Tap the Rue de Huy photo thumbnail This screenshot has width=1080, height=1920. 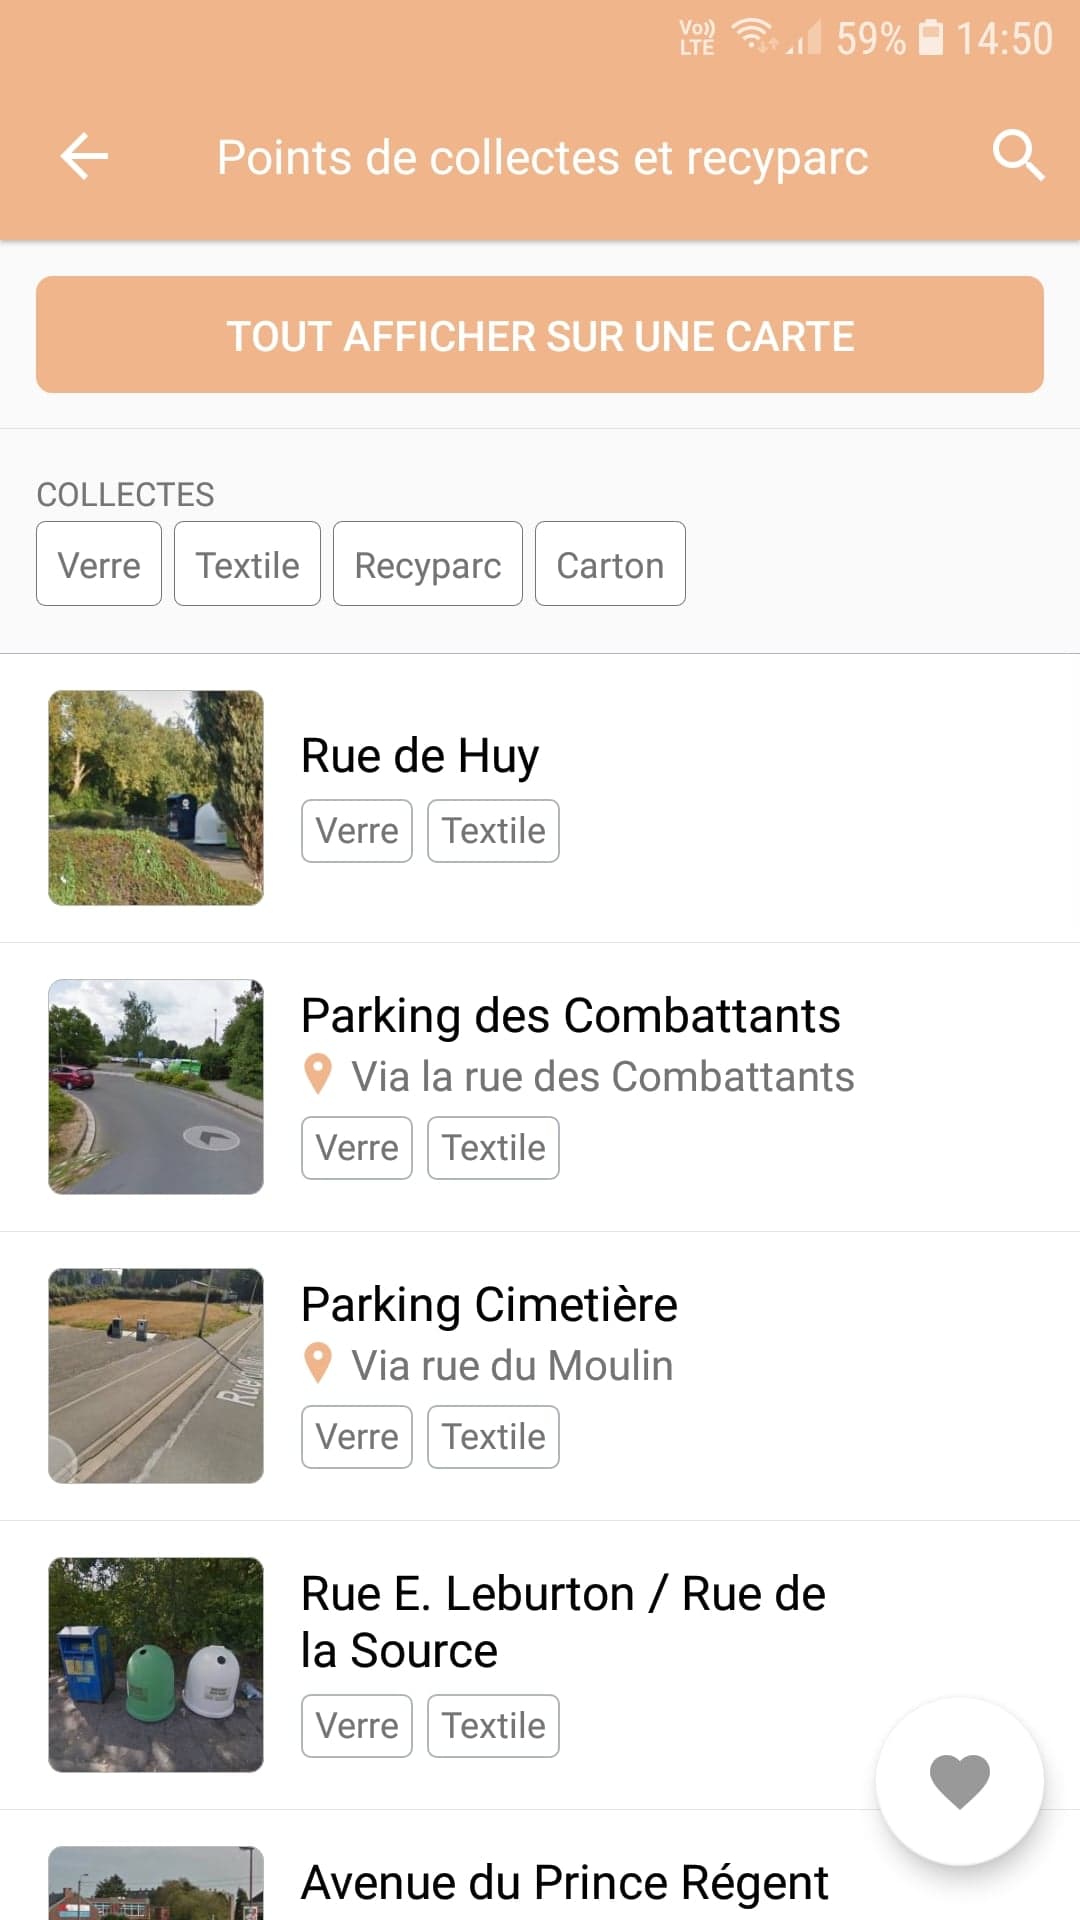pos(156,798)
